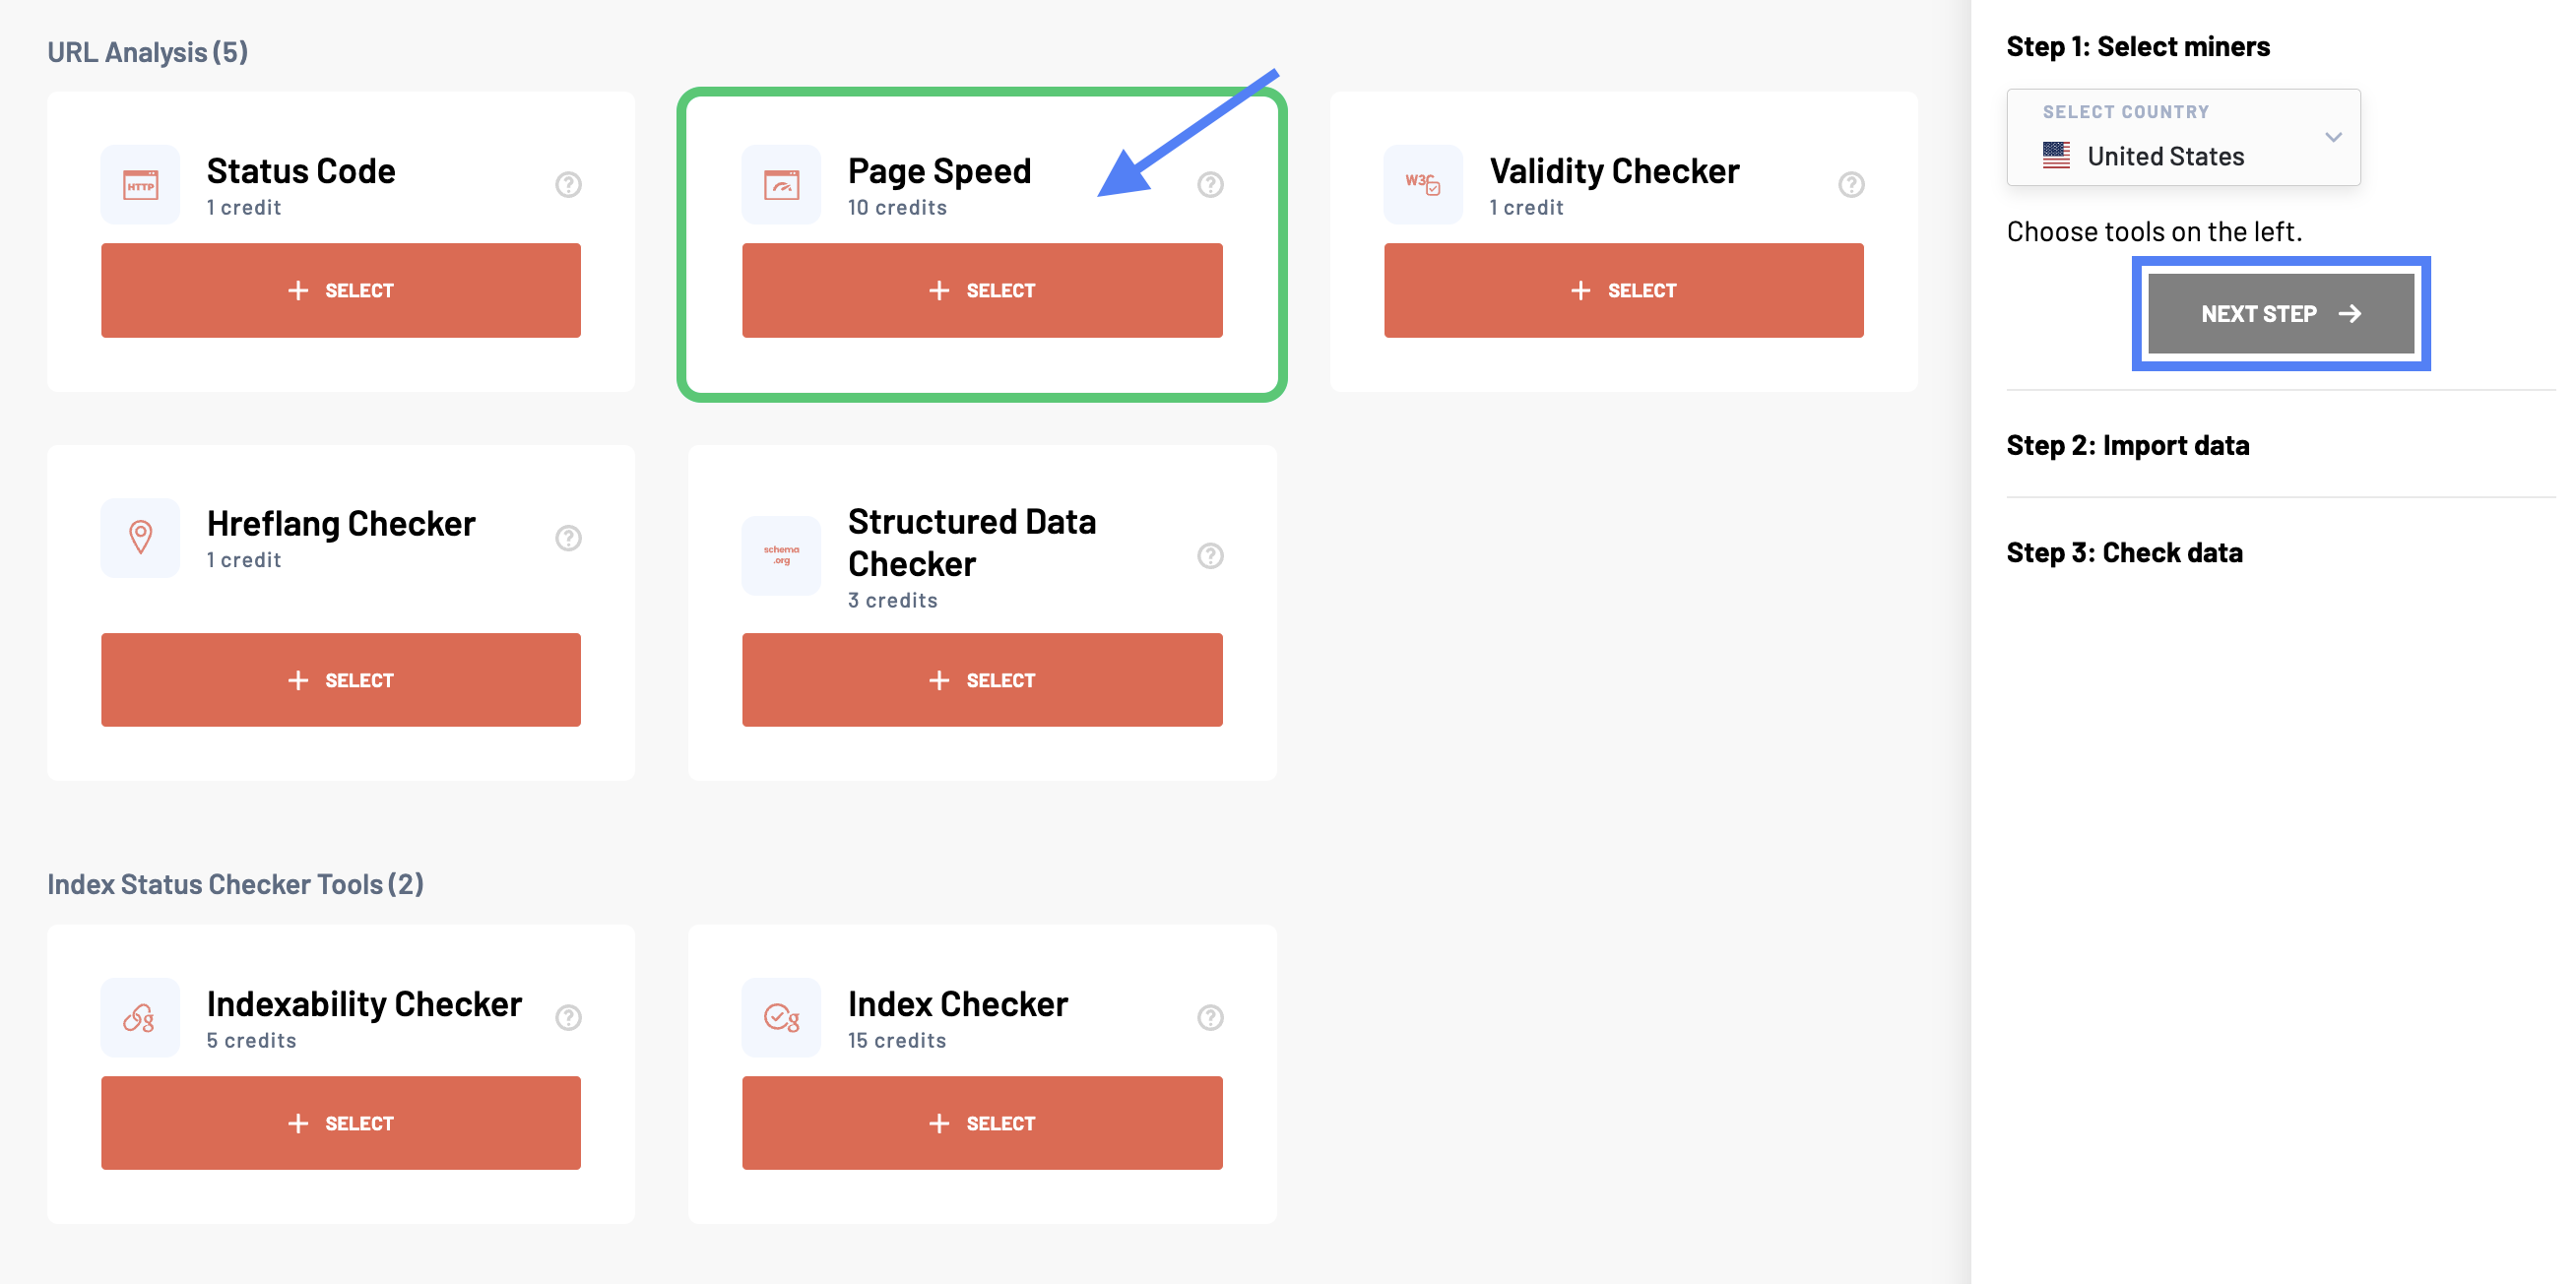Click the United States flag icon
Image resolution: width=2576 pixels, height=1284 pixels.
coord(2056,156)
